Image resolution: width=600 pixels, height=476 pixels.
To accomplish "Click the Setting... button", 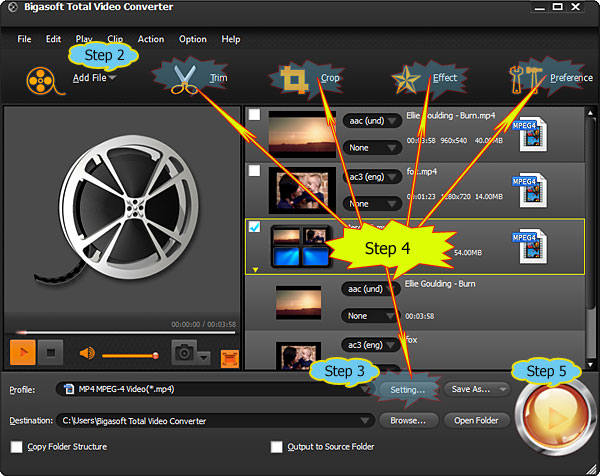I will pyautogui.click(x=408, y=390).
